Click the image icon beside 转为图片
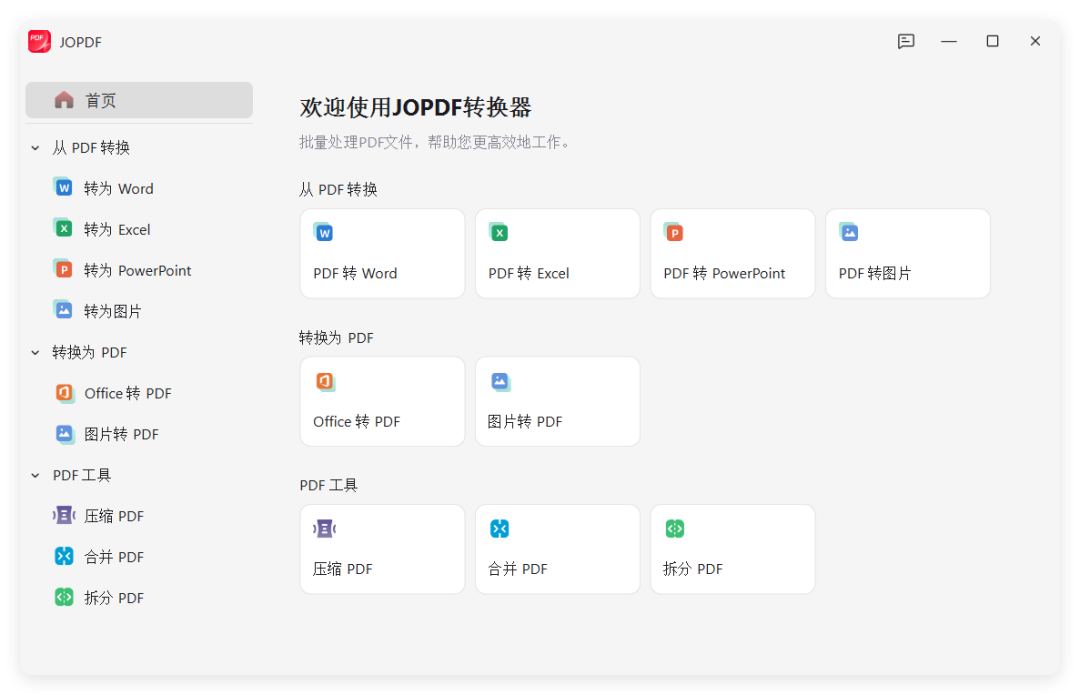Viewport: 1080px width, 695px height. (x=64, y=310)
